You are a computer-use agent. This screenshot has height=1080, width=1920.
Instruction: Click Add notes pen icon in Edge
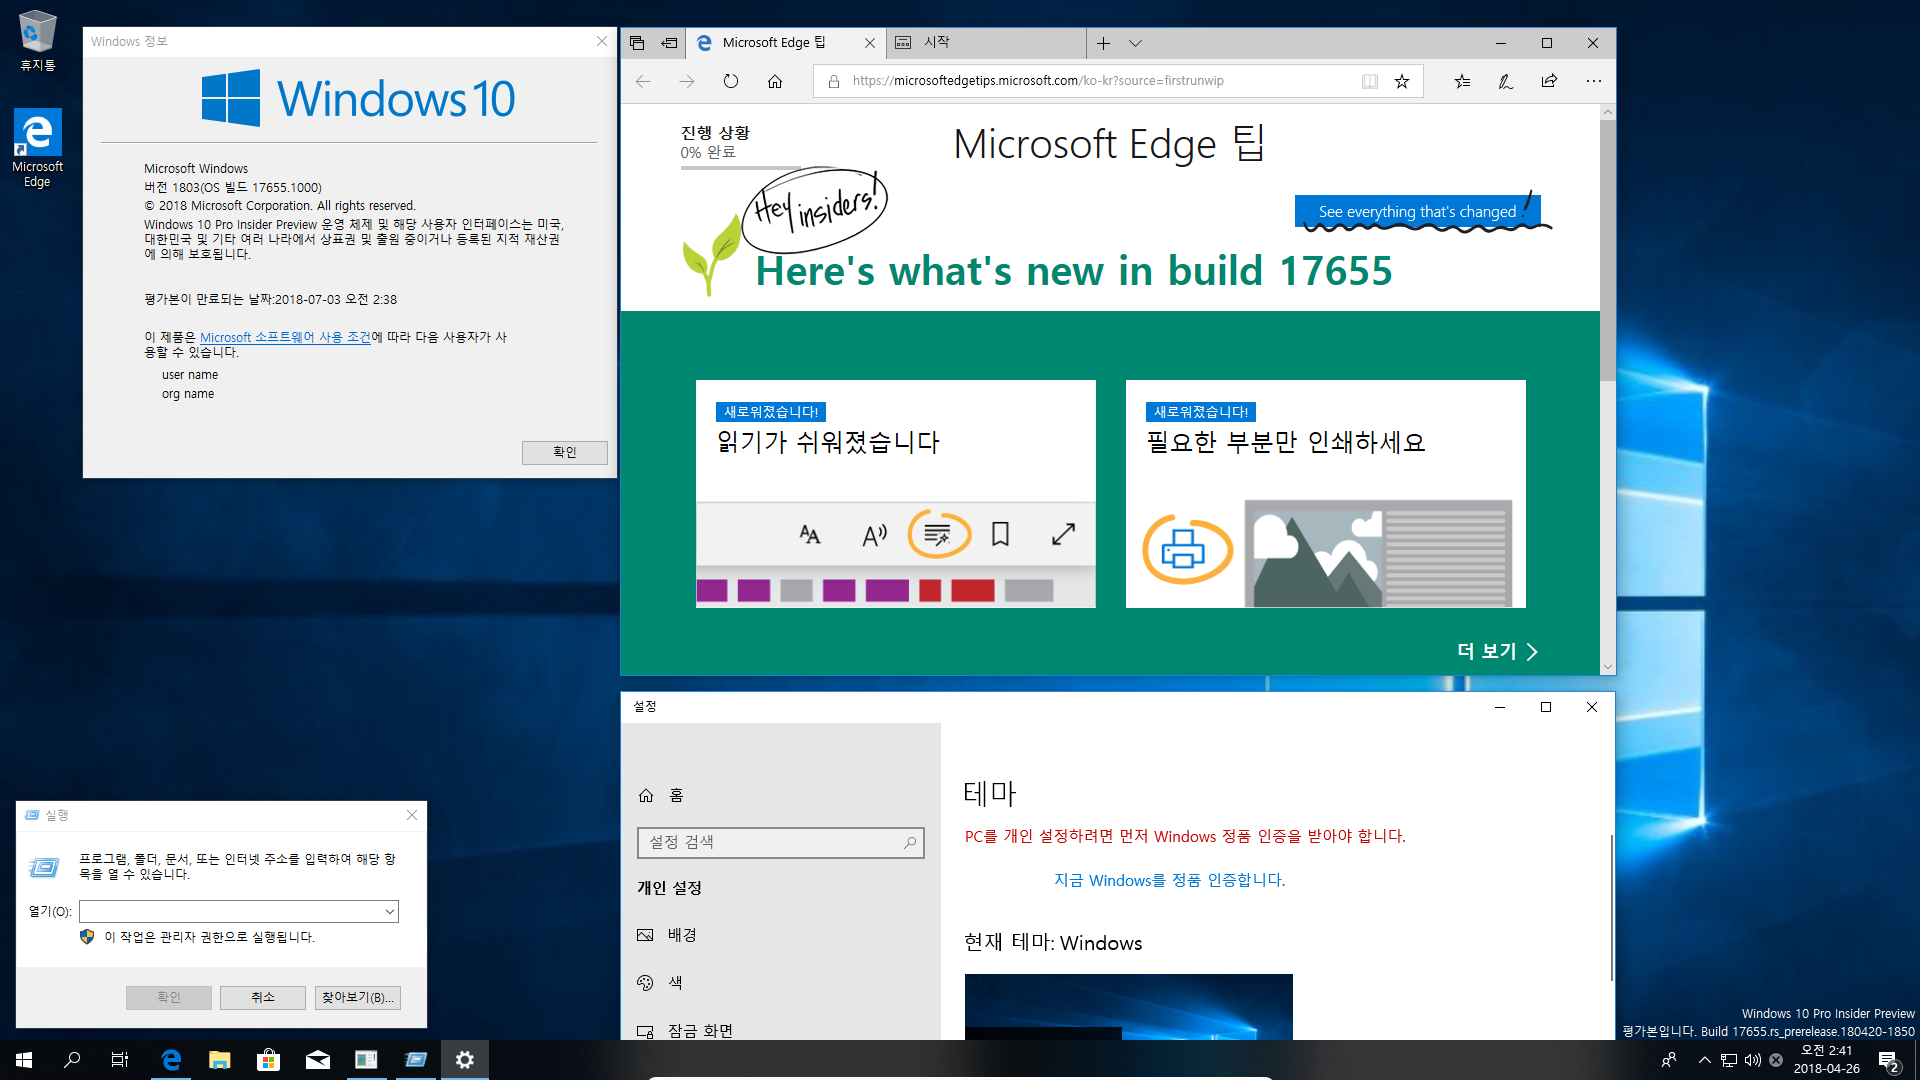click(1505, 81)
